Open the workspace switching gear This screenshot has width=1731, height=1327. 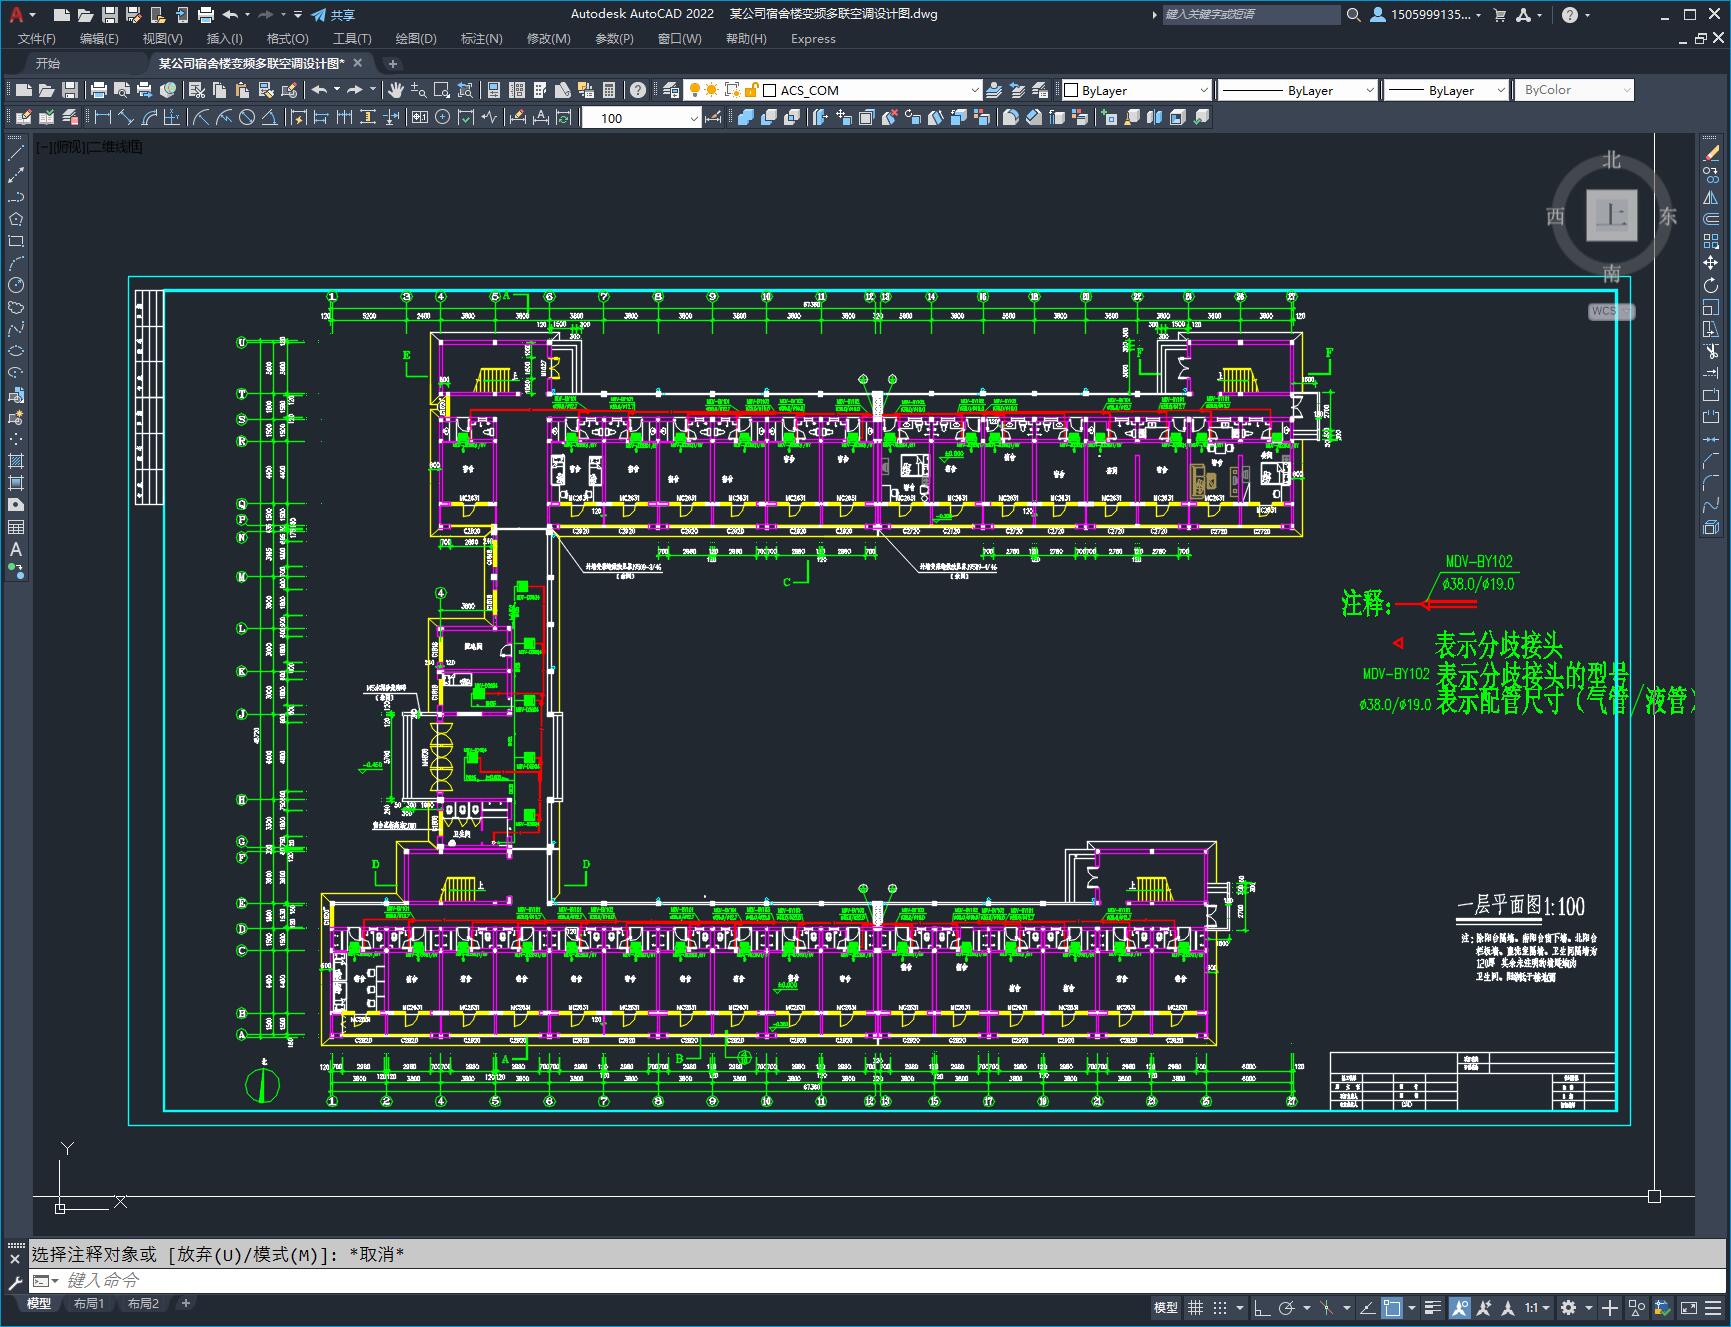click(x=1569, y=1307)
